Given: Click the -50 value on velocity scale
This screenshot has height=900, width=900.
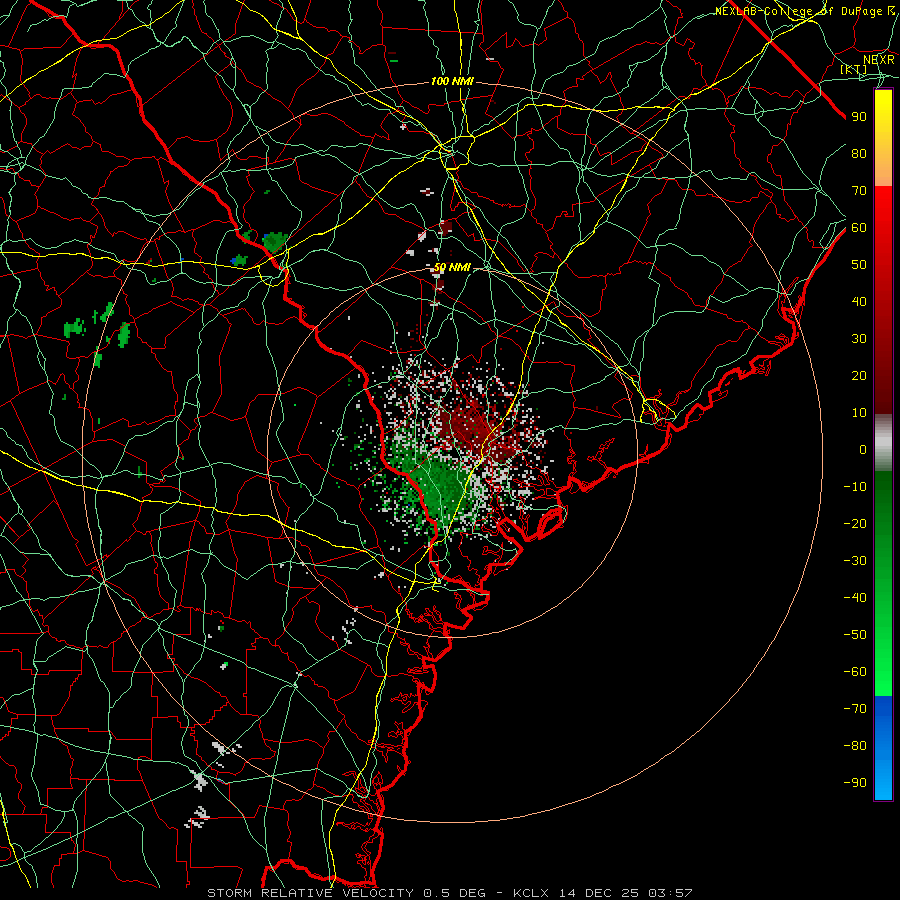Looking at the screenshot, I should pos(855,635).
